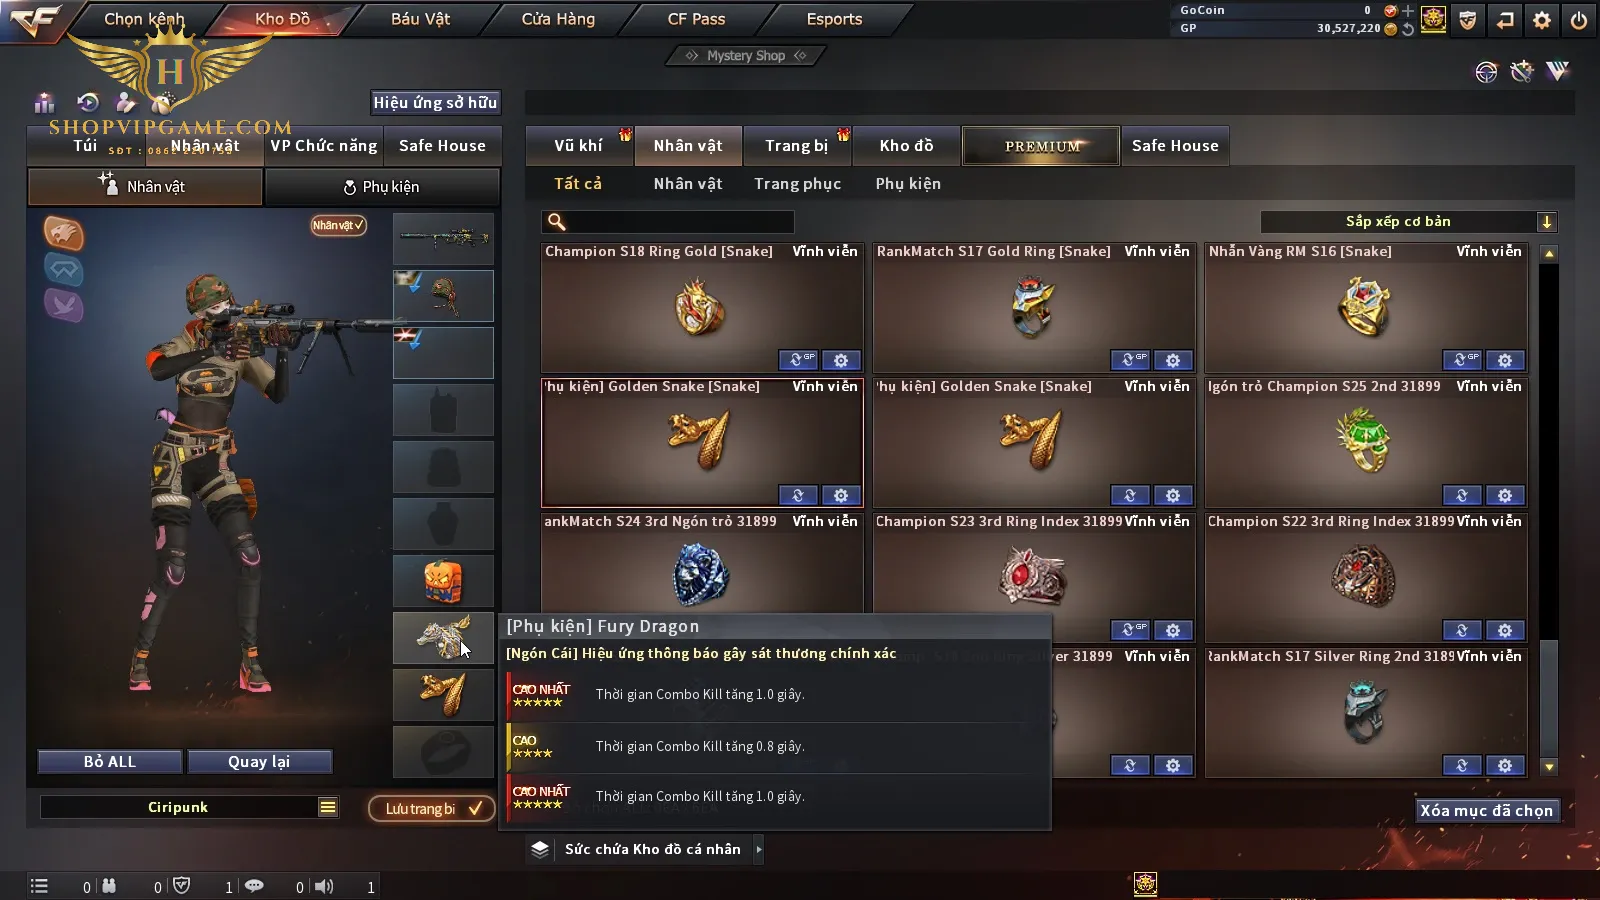Open the eagle emblem side icon
Viewport: 1600px width, 900px height.
tap(64, 233)
